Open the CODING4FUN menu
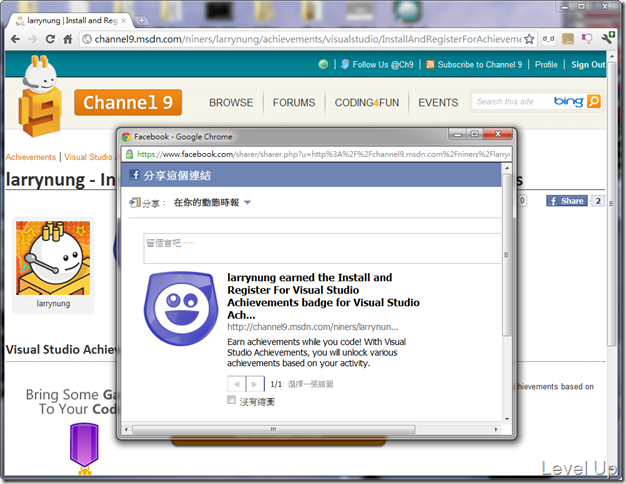 (x=366, y=103)
